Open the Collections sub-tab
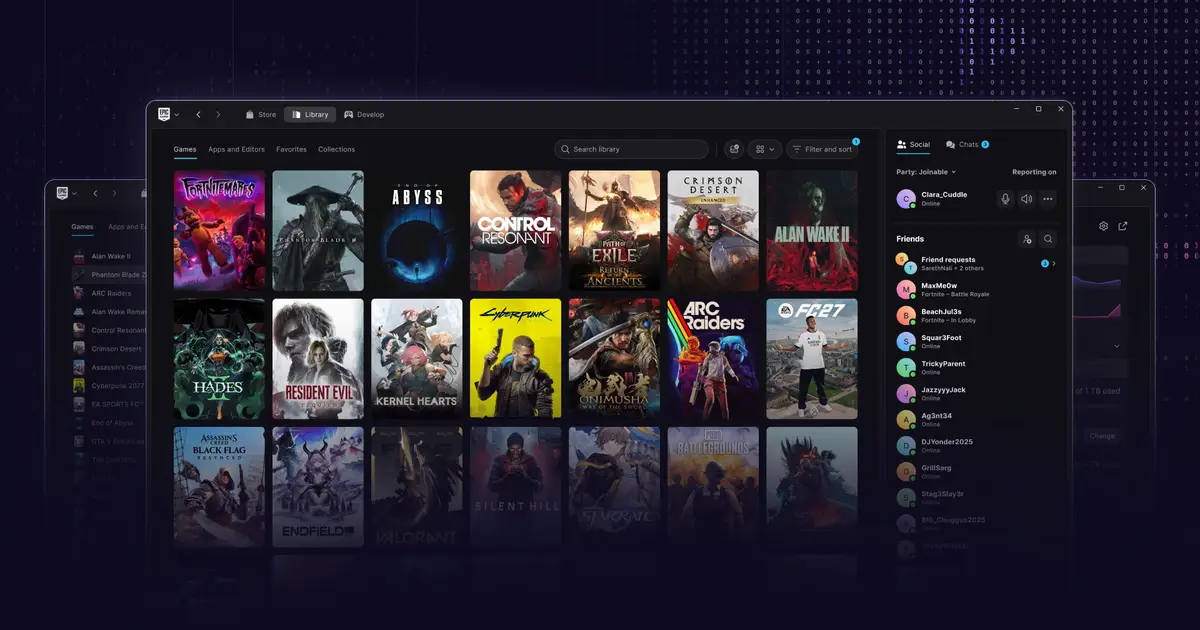Image resolution: width=1200 pixels, height=630 pixels. point(336,149)
